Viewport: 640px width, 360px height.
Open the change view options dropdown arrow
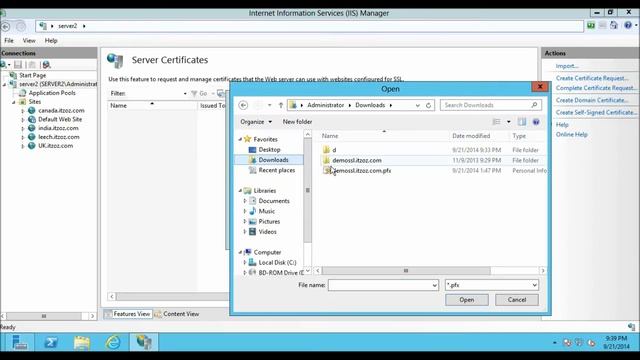(x=509, y=122)
